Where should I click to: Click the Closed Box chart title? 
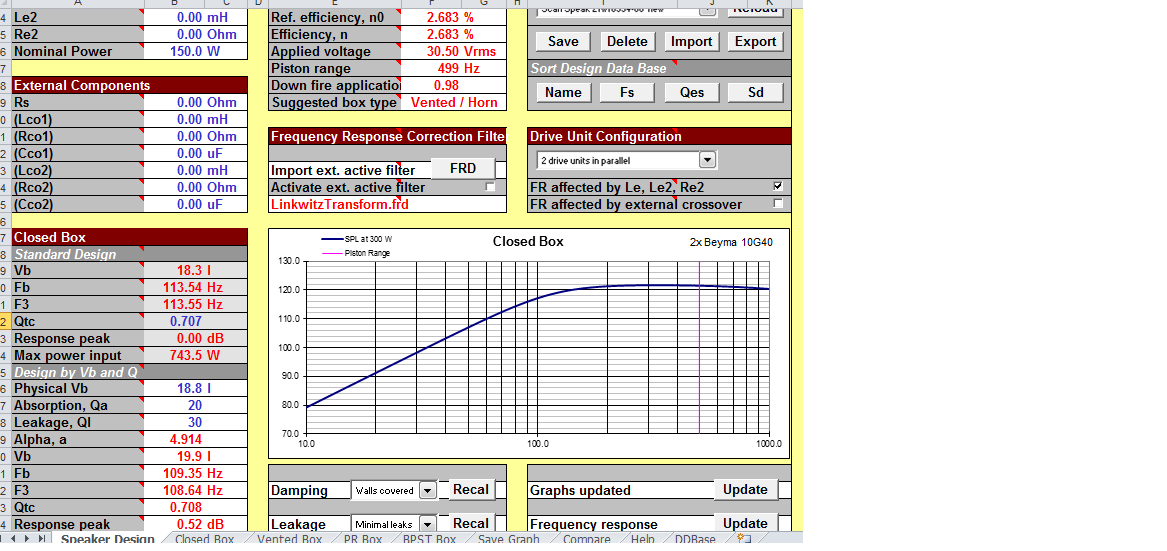click(x=528, y=241)
